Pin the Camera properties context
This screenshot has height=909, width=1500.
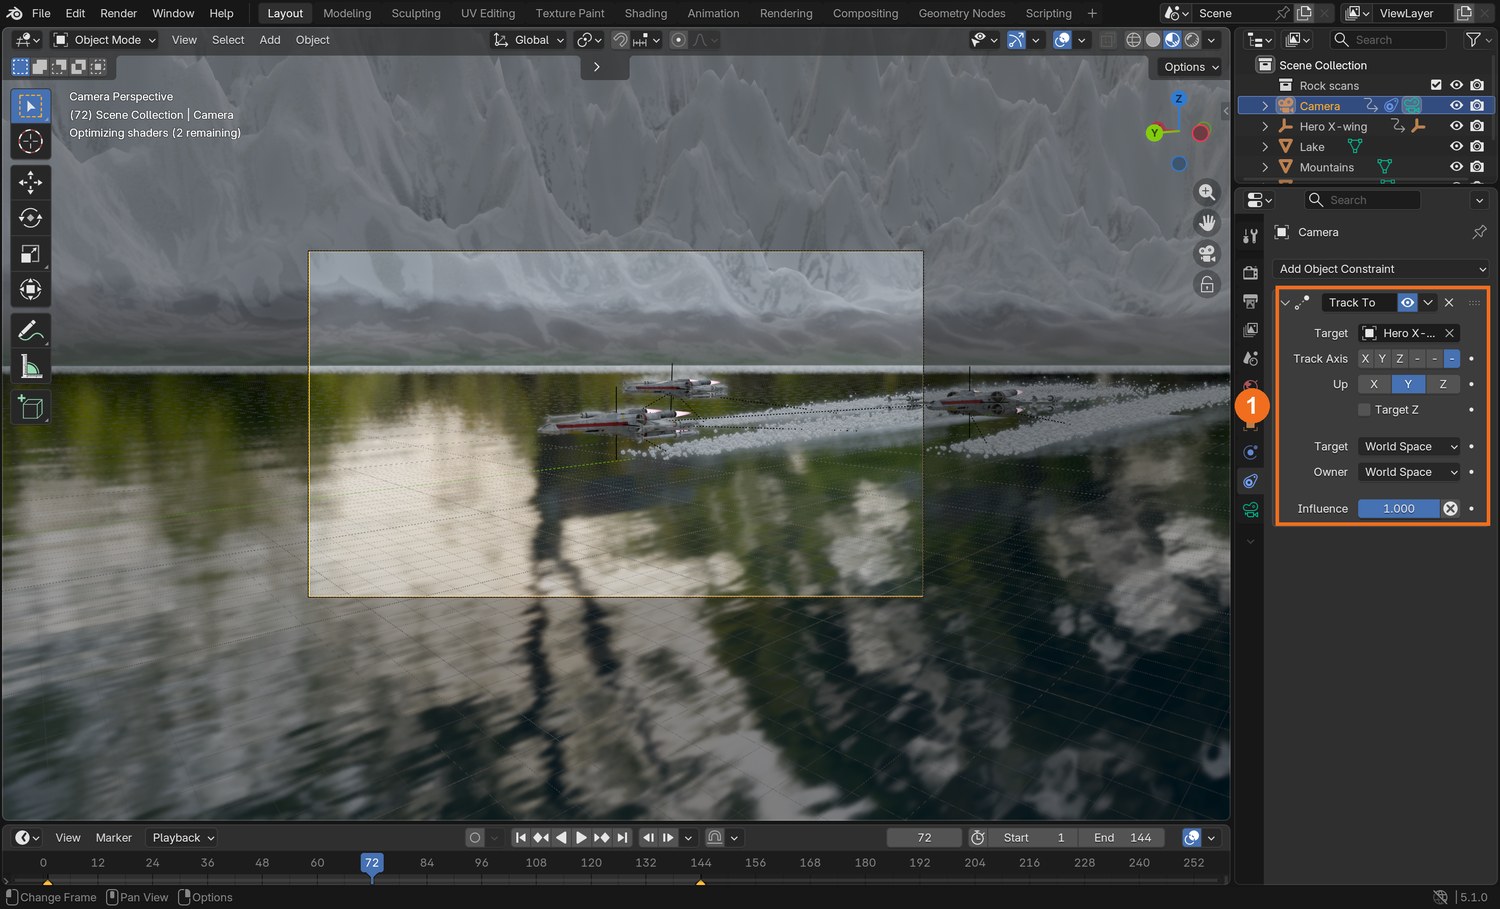(x=1479, y=232)
